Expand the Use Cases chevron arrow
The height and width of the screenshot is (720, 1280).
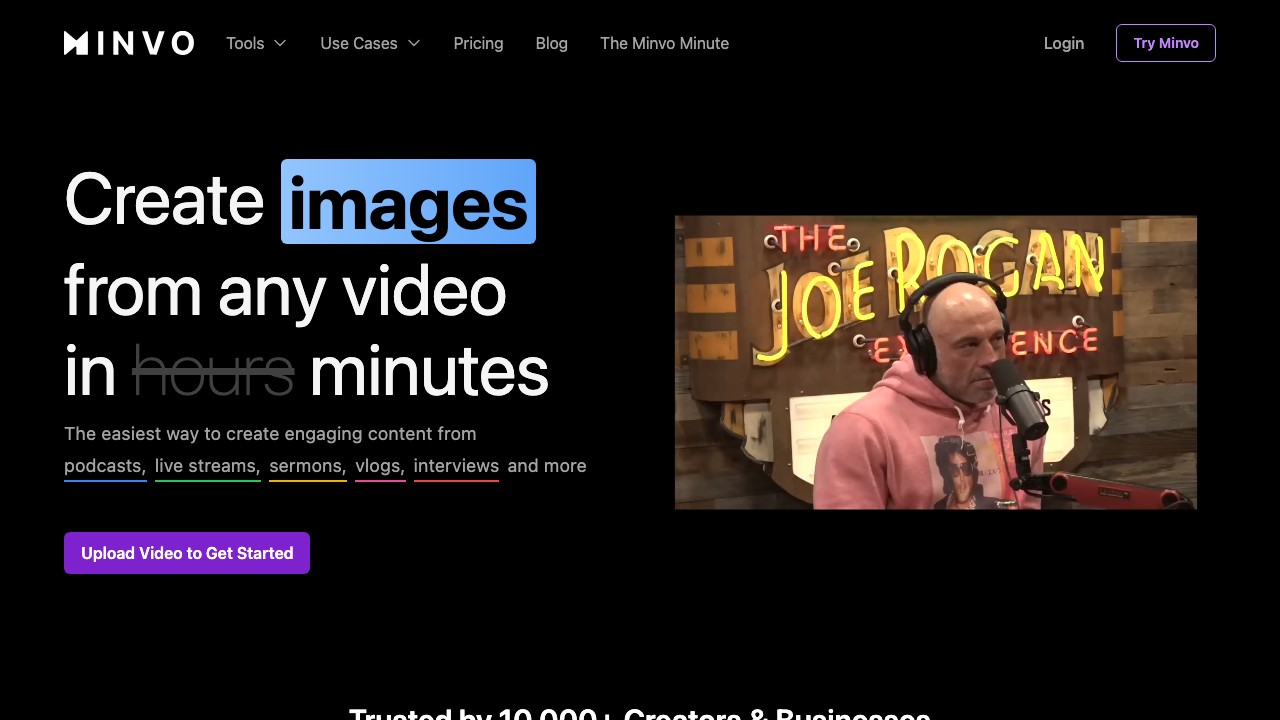point(414,43)
